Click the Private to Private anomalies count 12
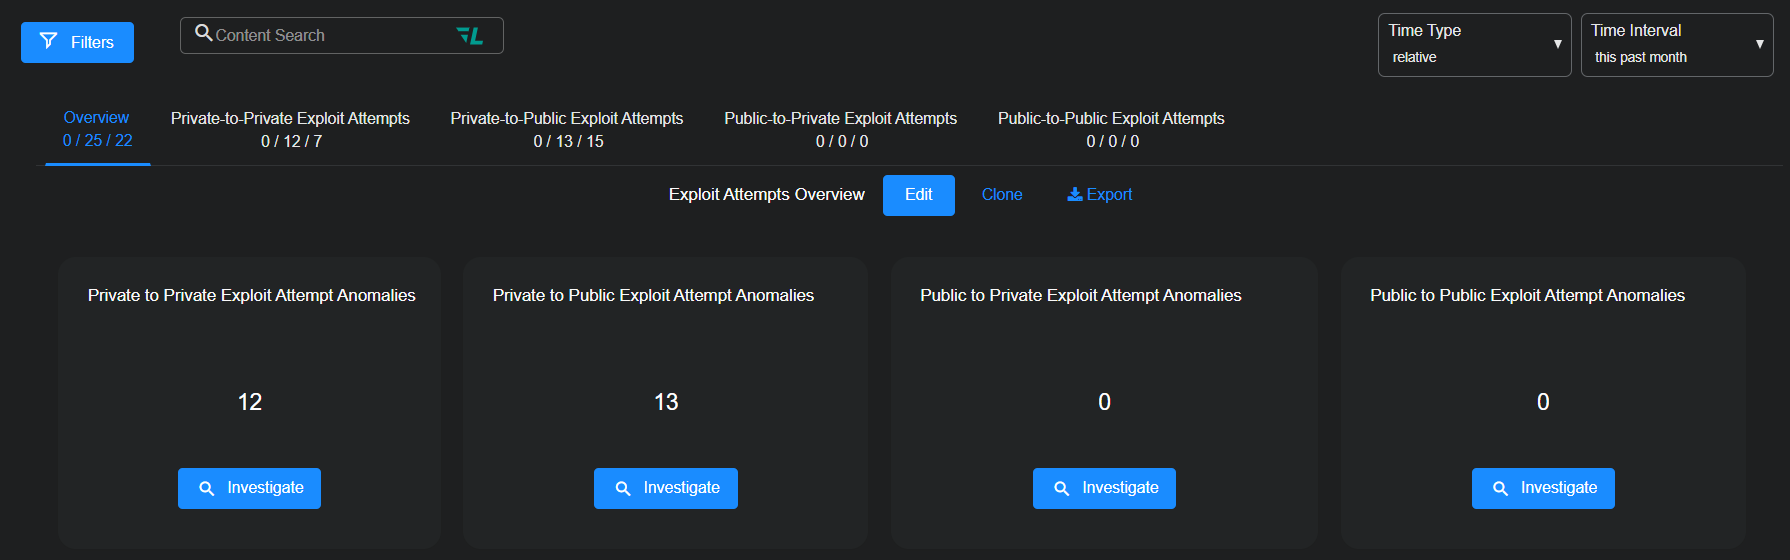1790x560 pixels. click(250, 402)
